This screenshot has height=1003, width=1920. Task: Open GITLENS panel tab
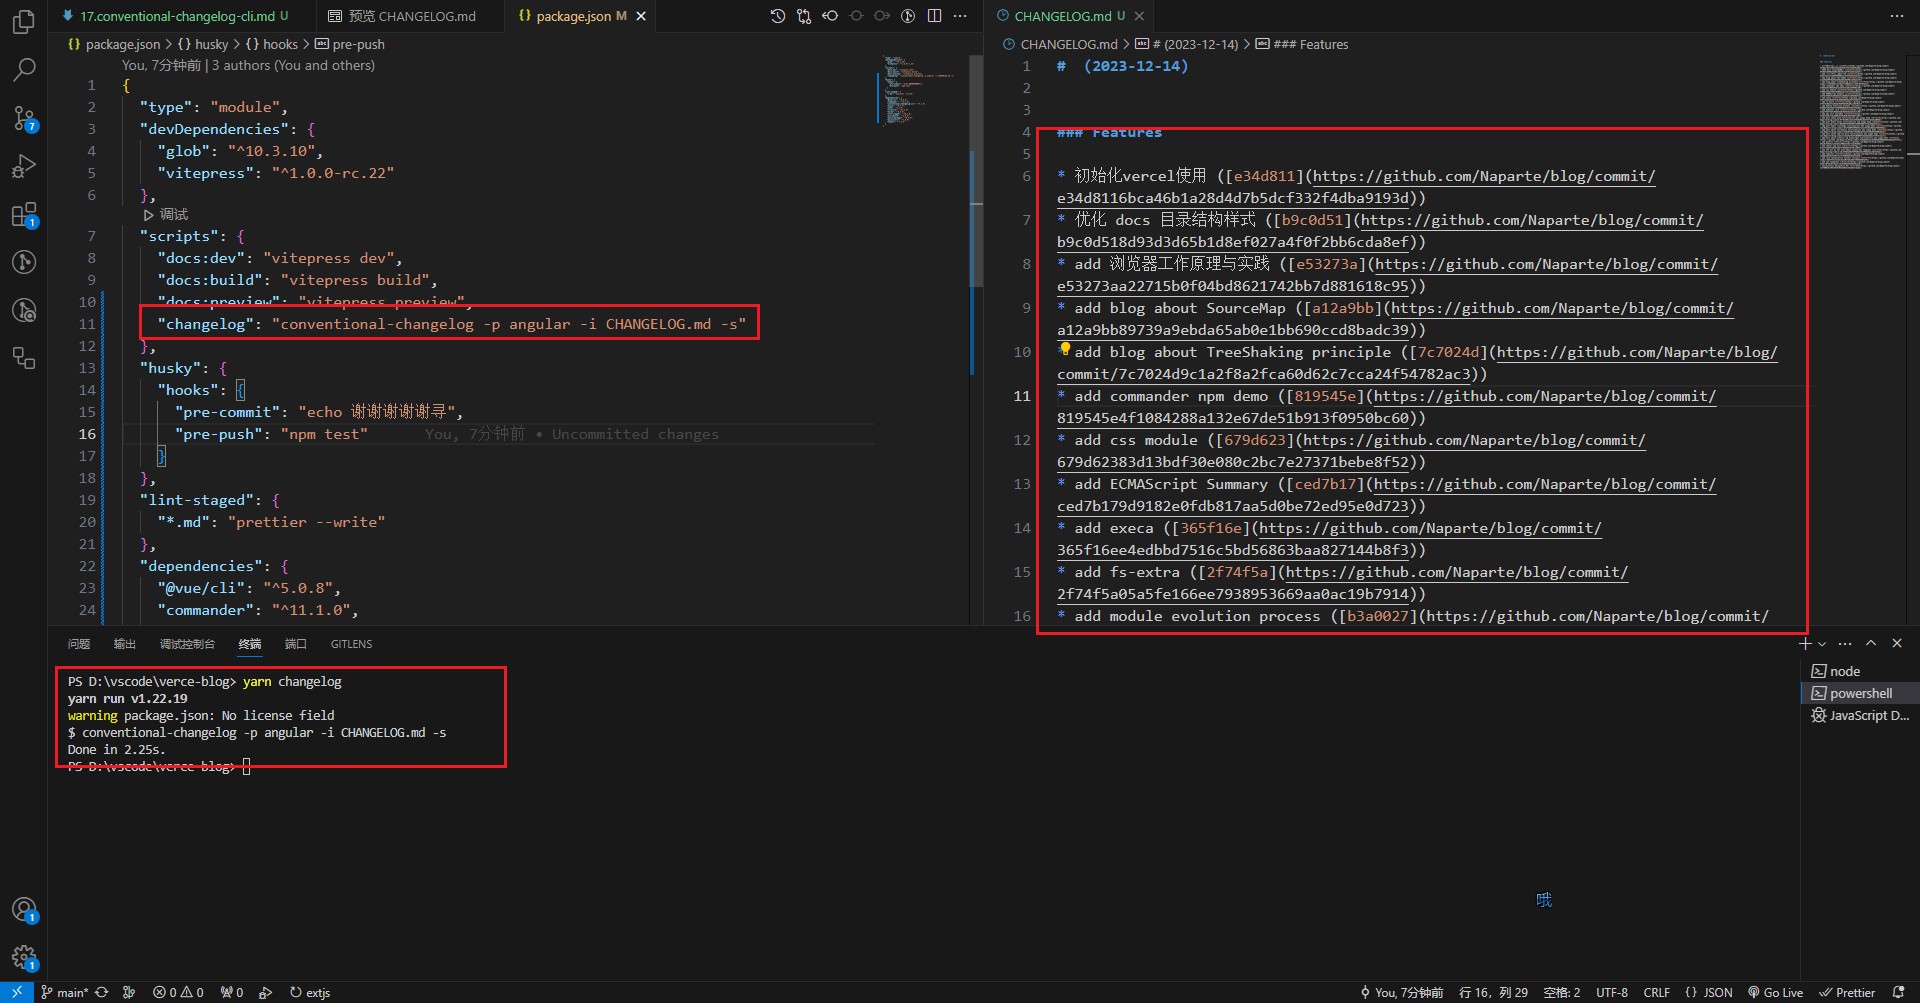351,644
